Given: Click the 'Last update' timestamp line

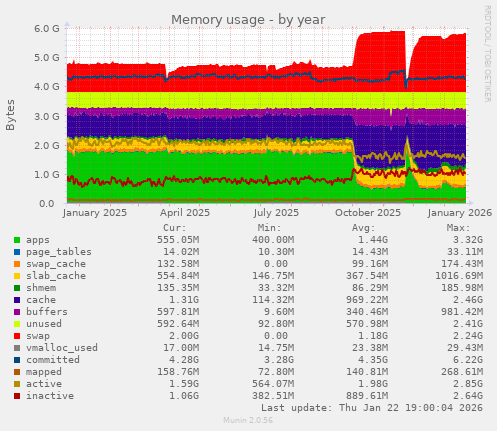Looking at the screenshot, I should point(372,408).
